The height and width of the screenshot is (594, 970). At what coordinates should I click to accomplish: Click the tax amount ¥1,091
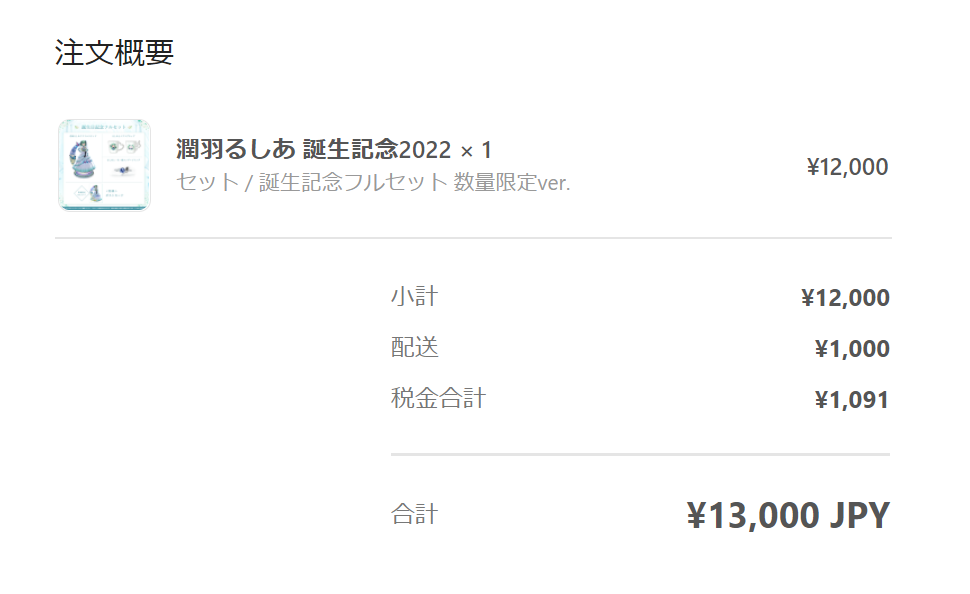point(852,401)
